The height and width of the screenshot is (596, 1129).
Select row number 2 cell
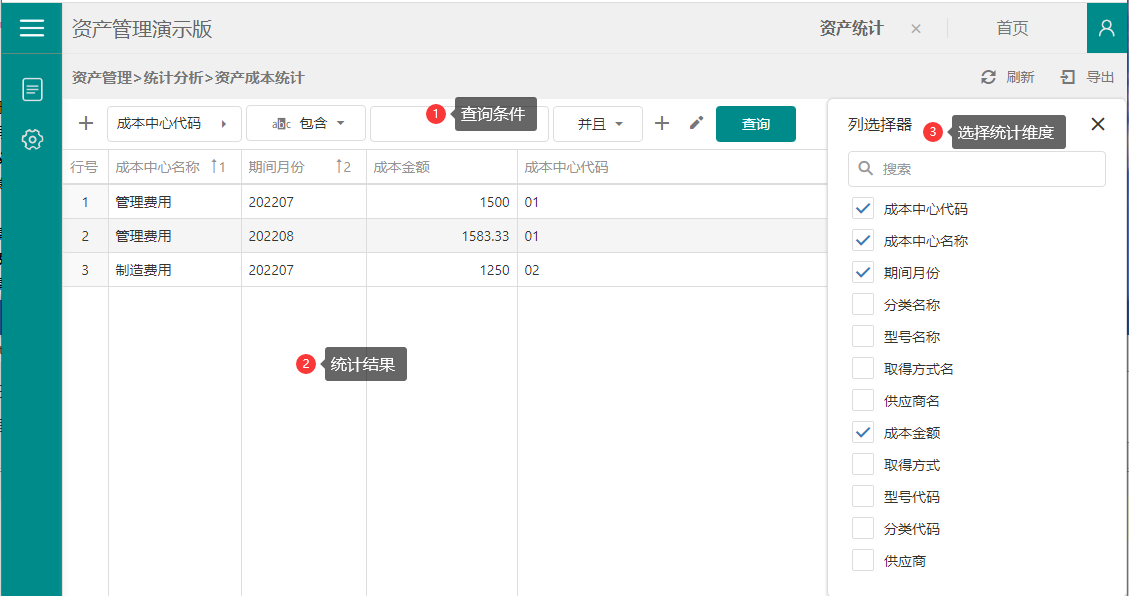pyautogui.click(x=85, y=236)
